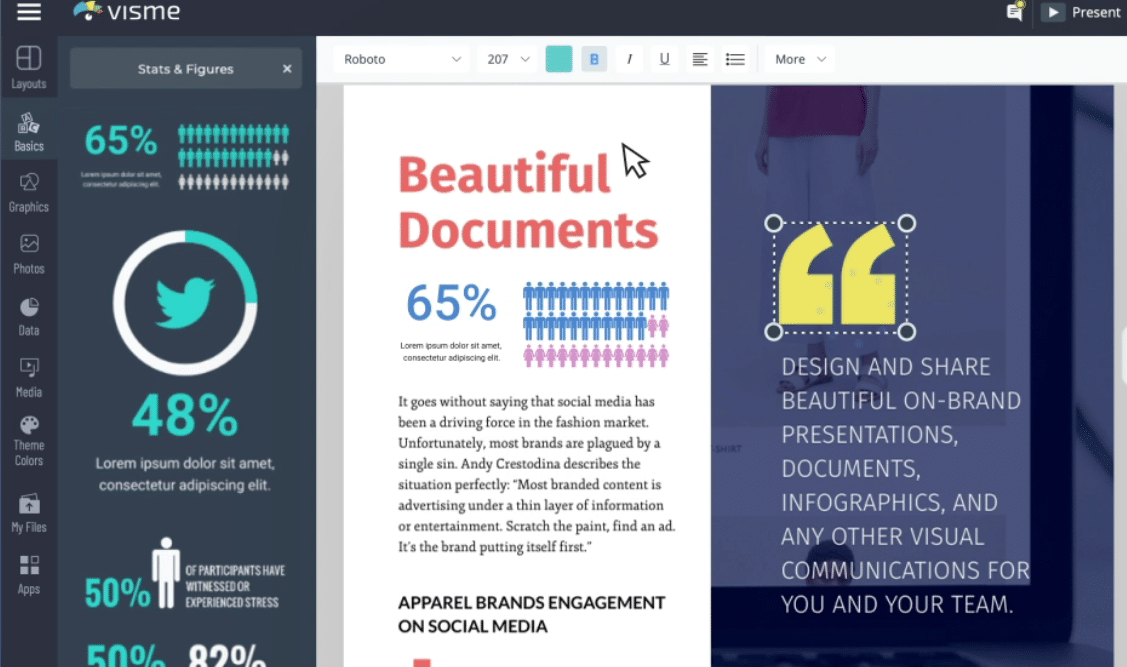1127x667 pixels.
Task: Expand the Roboto font dropdown
Action: pos(402,59)
